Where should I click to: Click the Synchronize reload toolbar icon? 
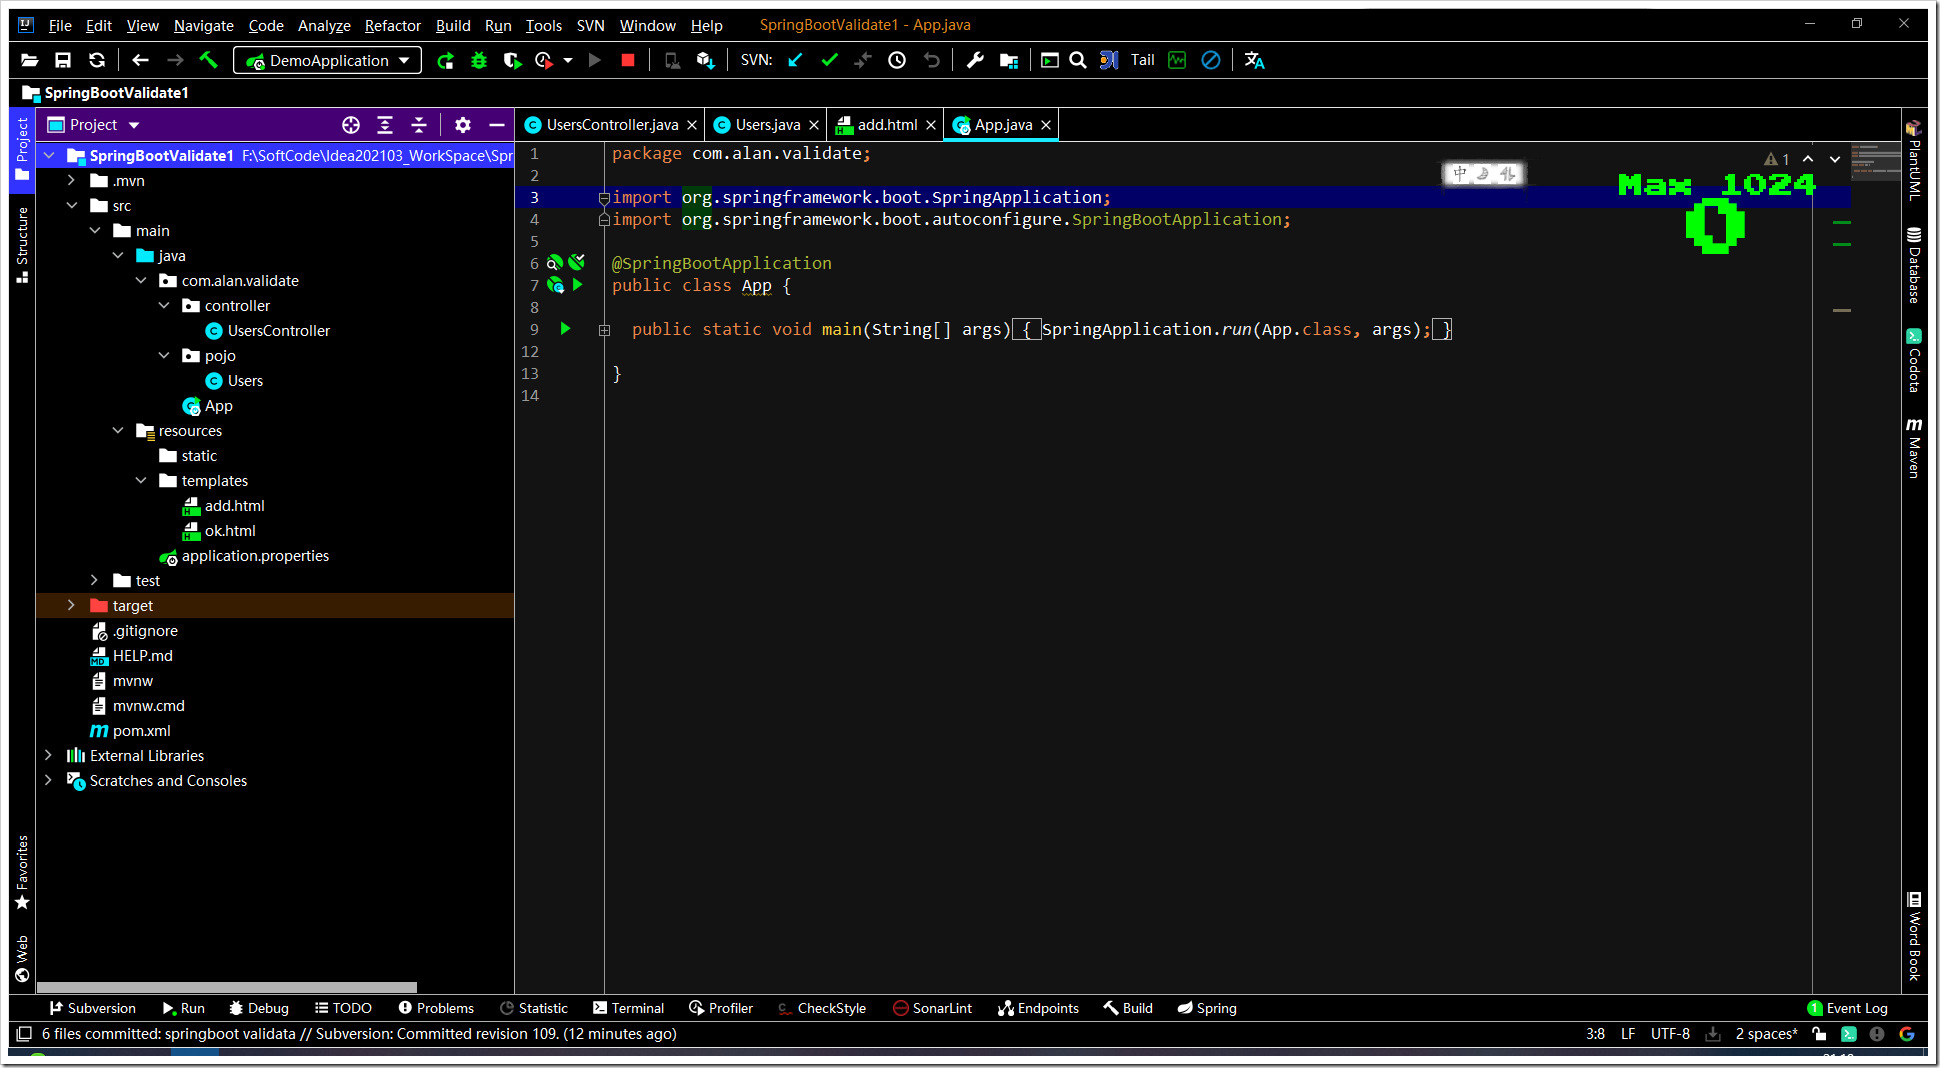coord(97,60)
